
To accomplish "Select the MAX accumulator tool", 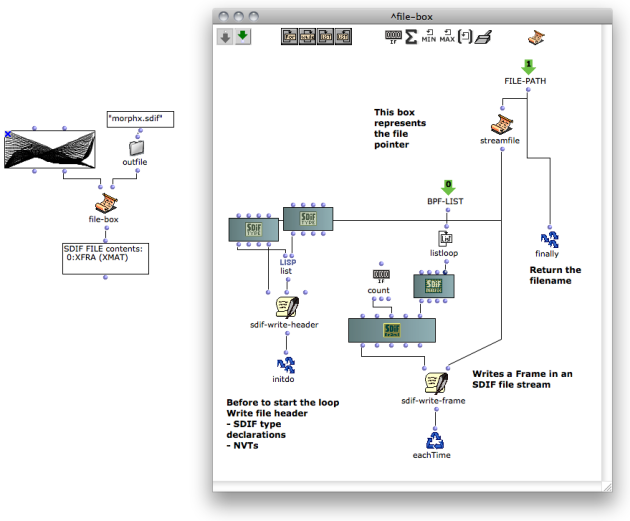I will (447, 36).
